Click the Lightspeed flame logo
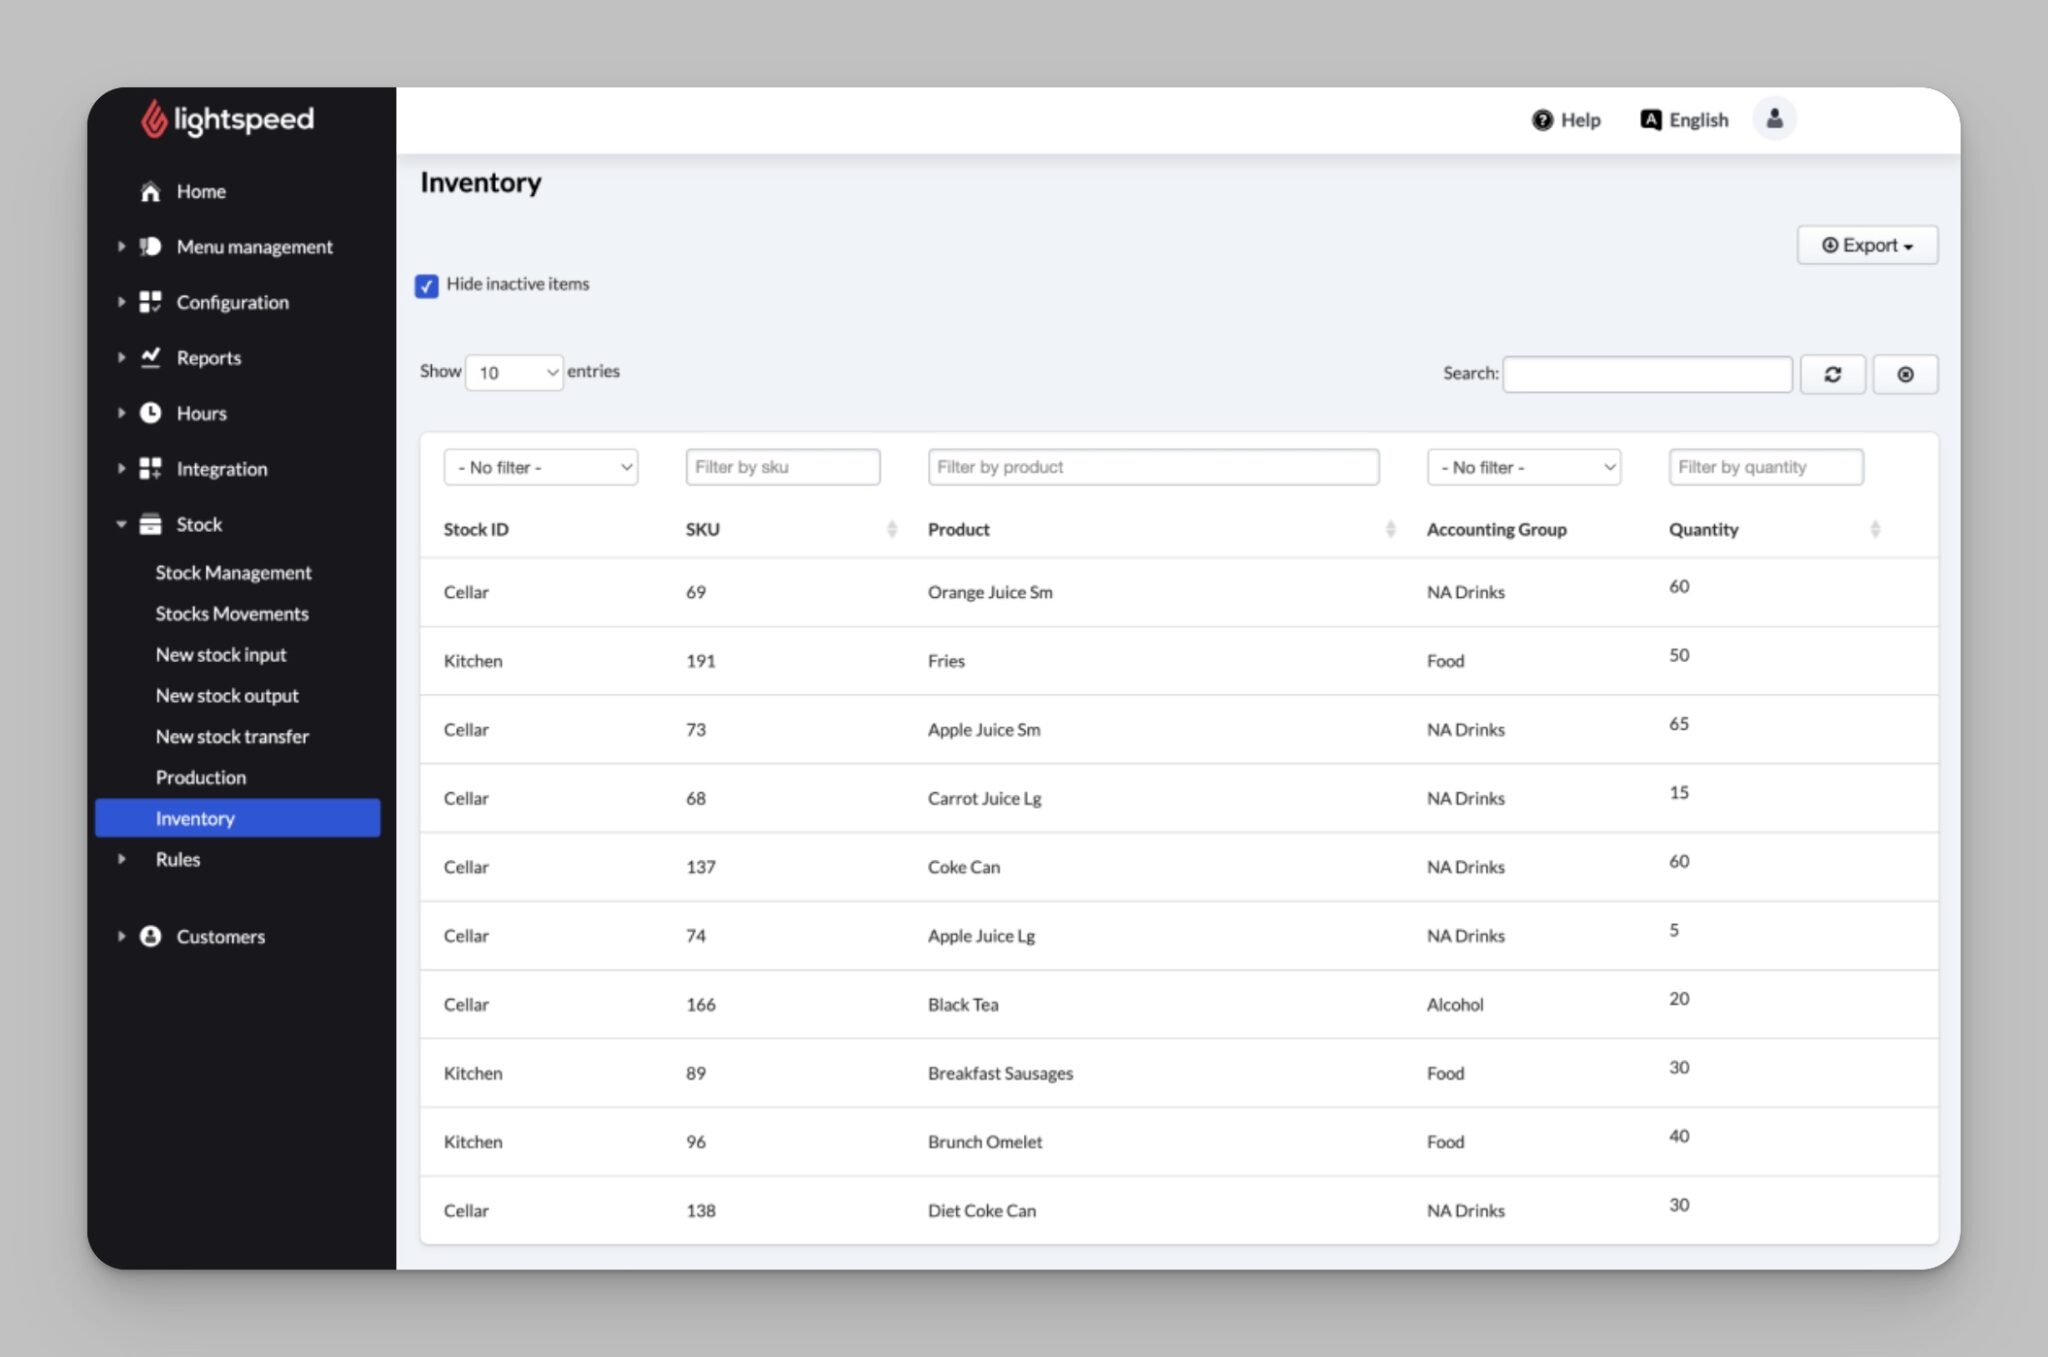 tap(153, 119)
